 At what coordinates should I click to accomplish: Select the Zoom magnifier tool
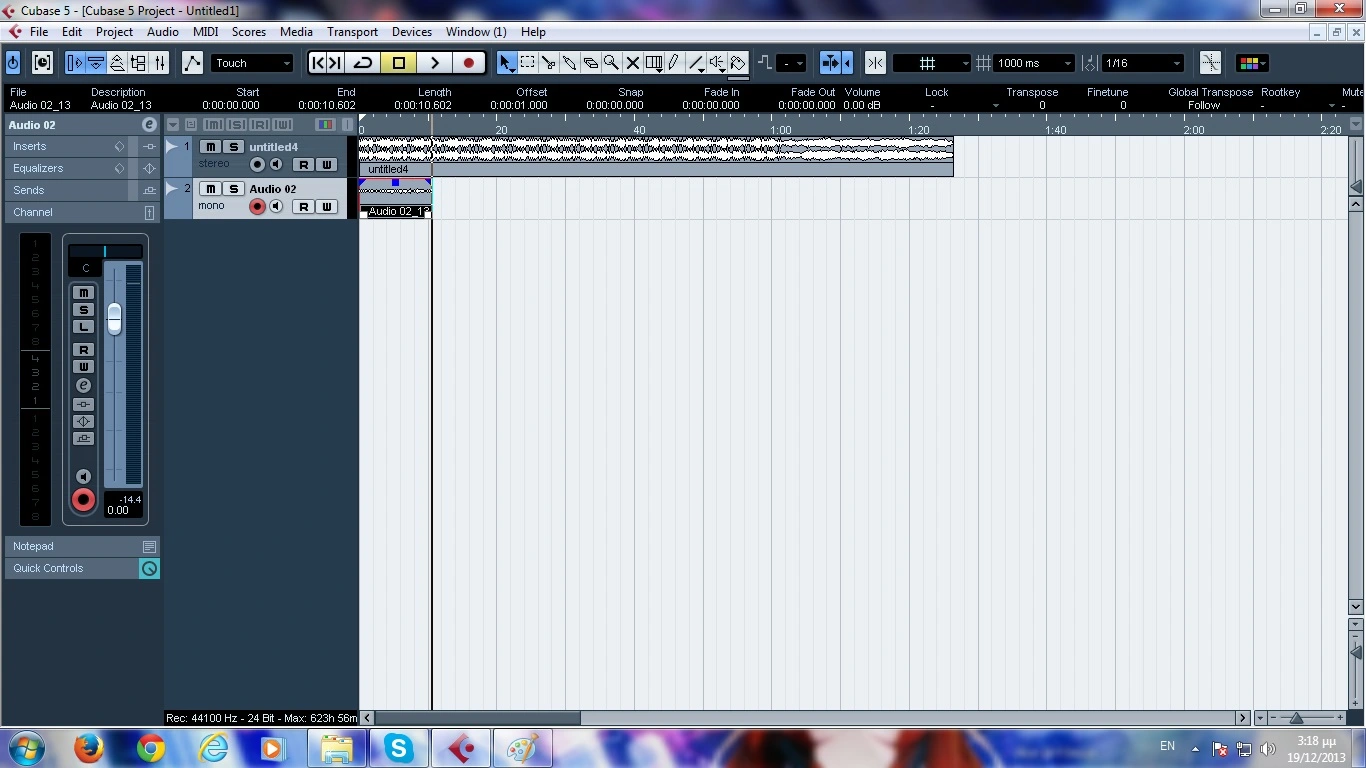click(612, 63)
